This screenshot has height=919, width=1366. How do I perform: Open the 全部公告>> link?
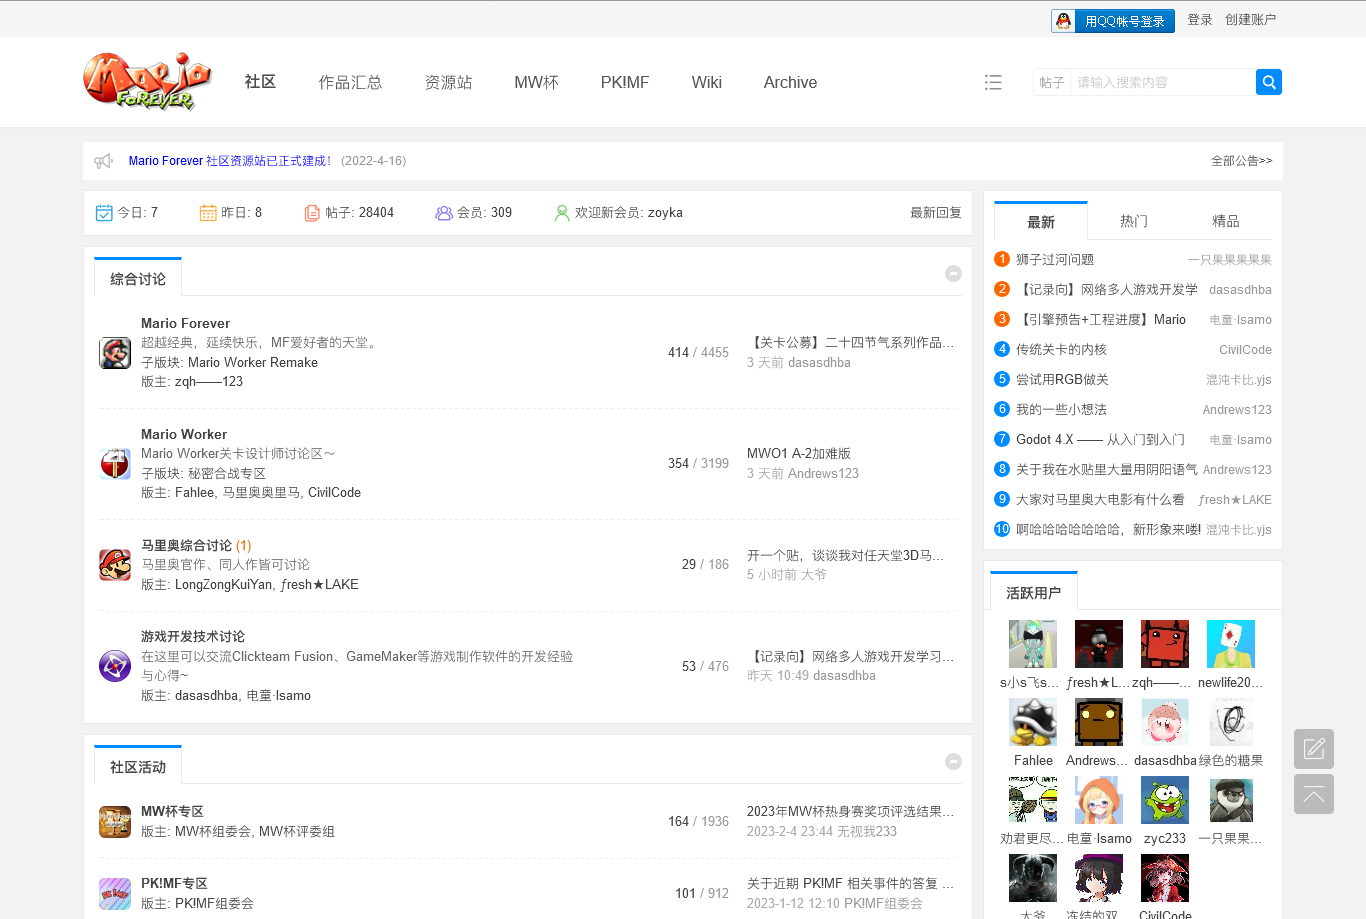click(x=1241, y=161)
